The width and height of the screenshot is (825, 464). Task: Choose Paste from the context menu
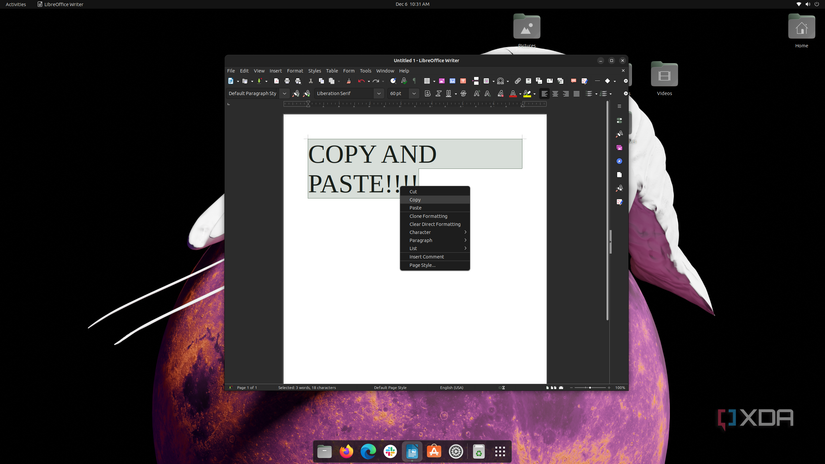[415, 208]
